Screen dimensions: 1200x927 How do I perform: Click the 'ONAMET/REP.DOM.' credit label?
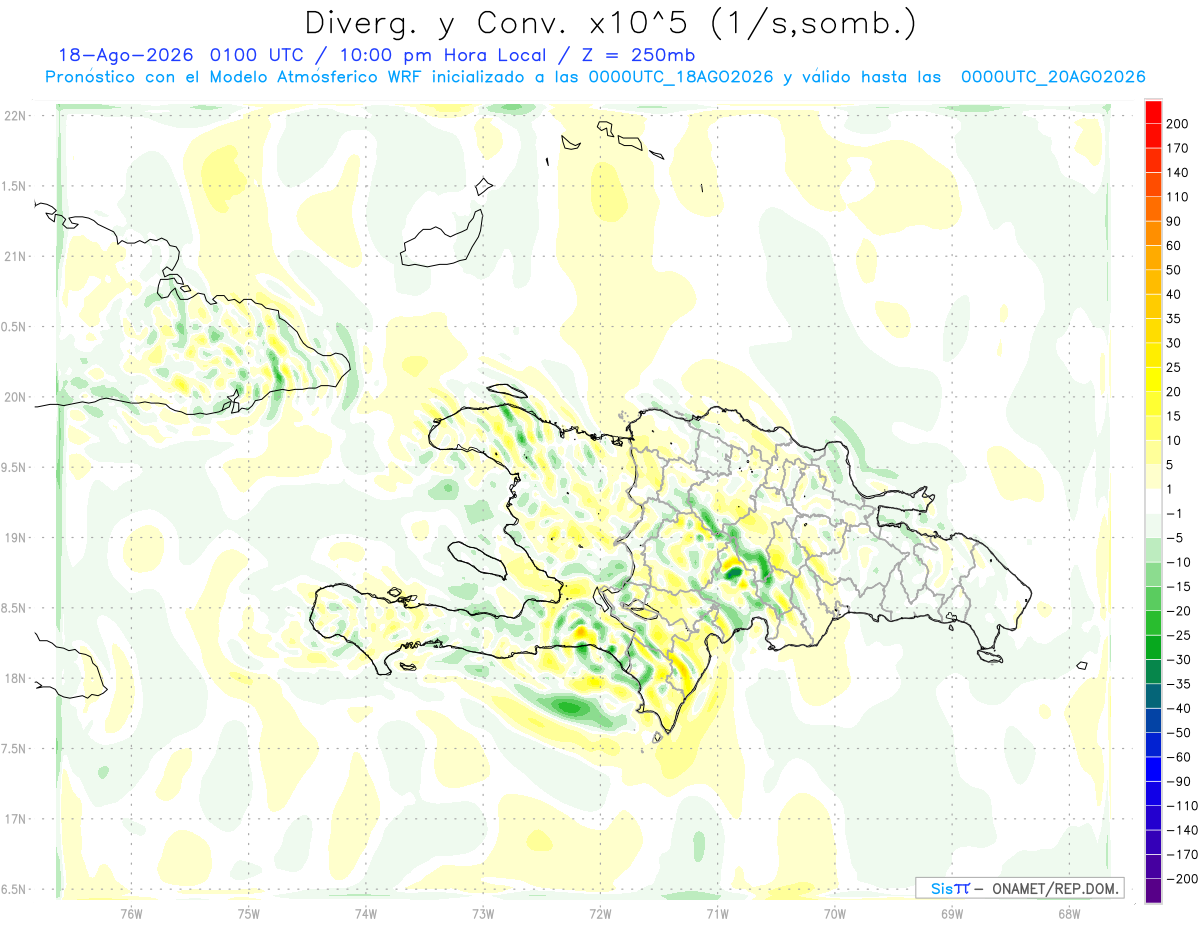point(1055,888)
